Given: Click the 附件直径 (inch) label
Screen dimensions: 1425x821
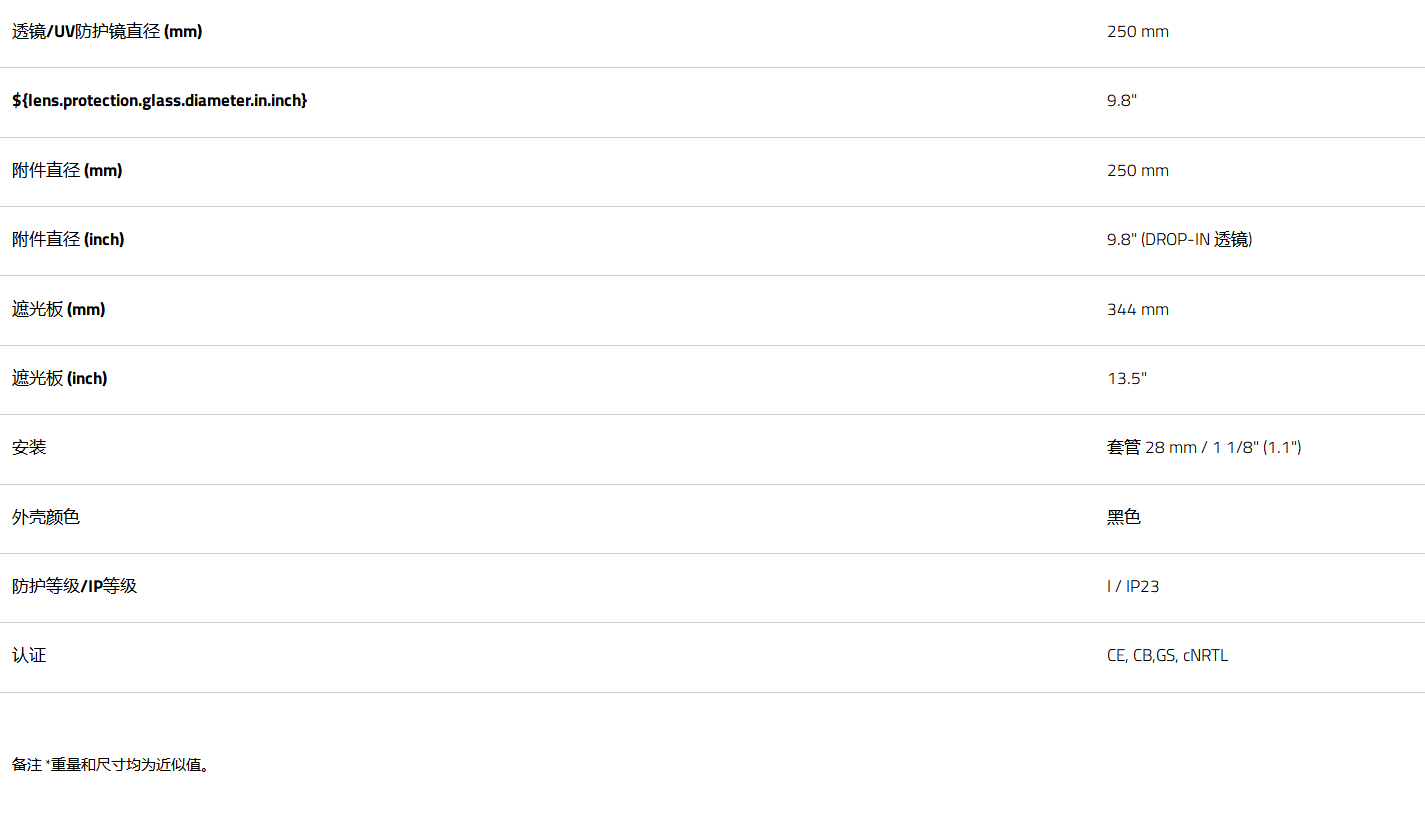Looking at the screenshot, I should (68, 239).
